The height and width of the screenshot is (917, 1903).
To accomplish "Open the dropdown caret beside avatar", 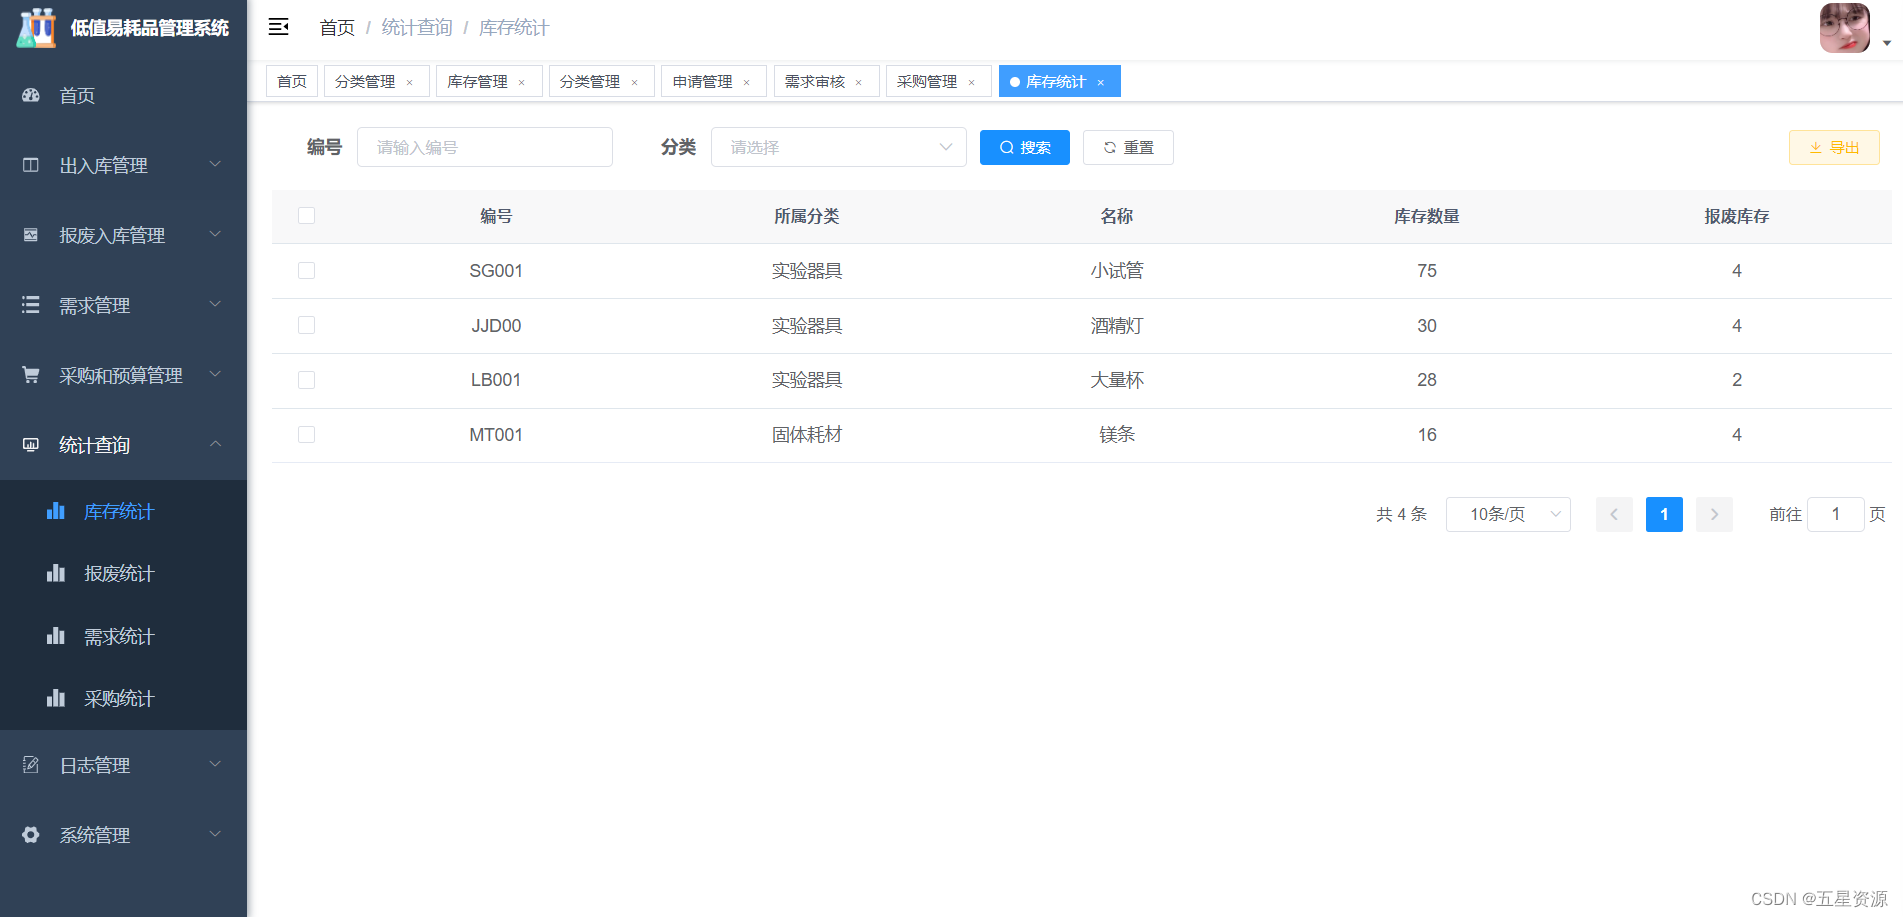I will [1887, 43].
